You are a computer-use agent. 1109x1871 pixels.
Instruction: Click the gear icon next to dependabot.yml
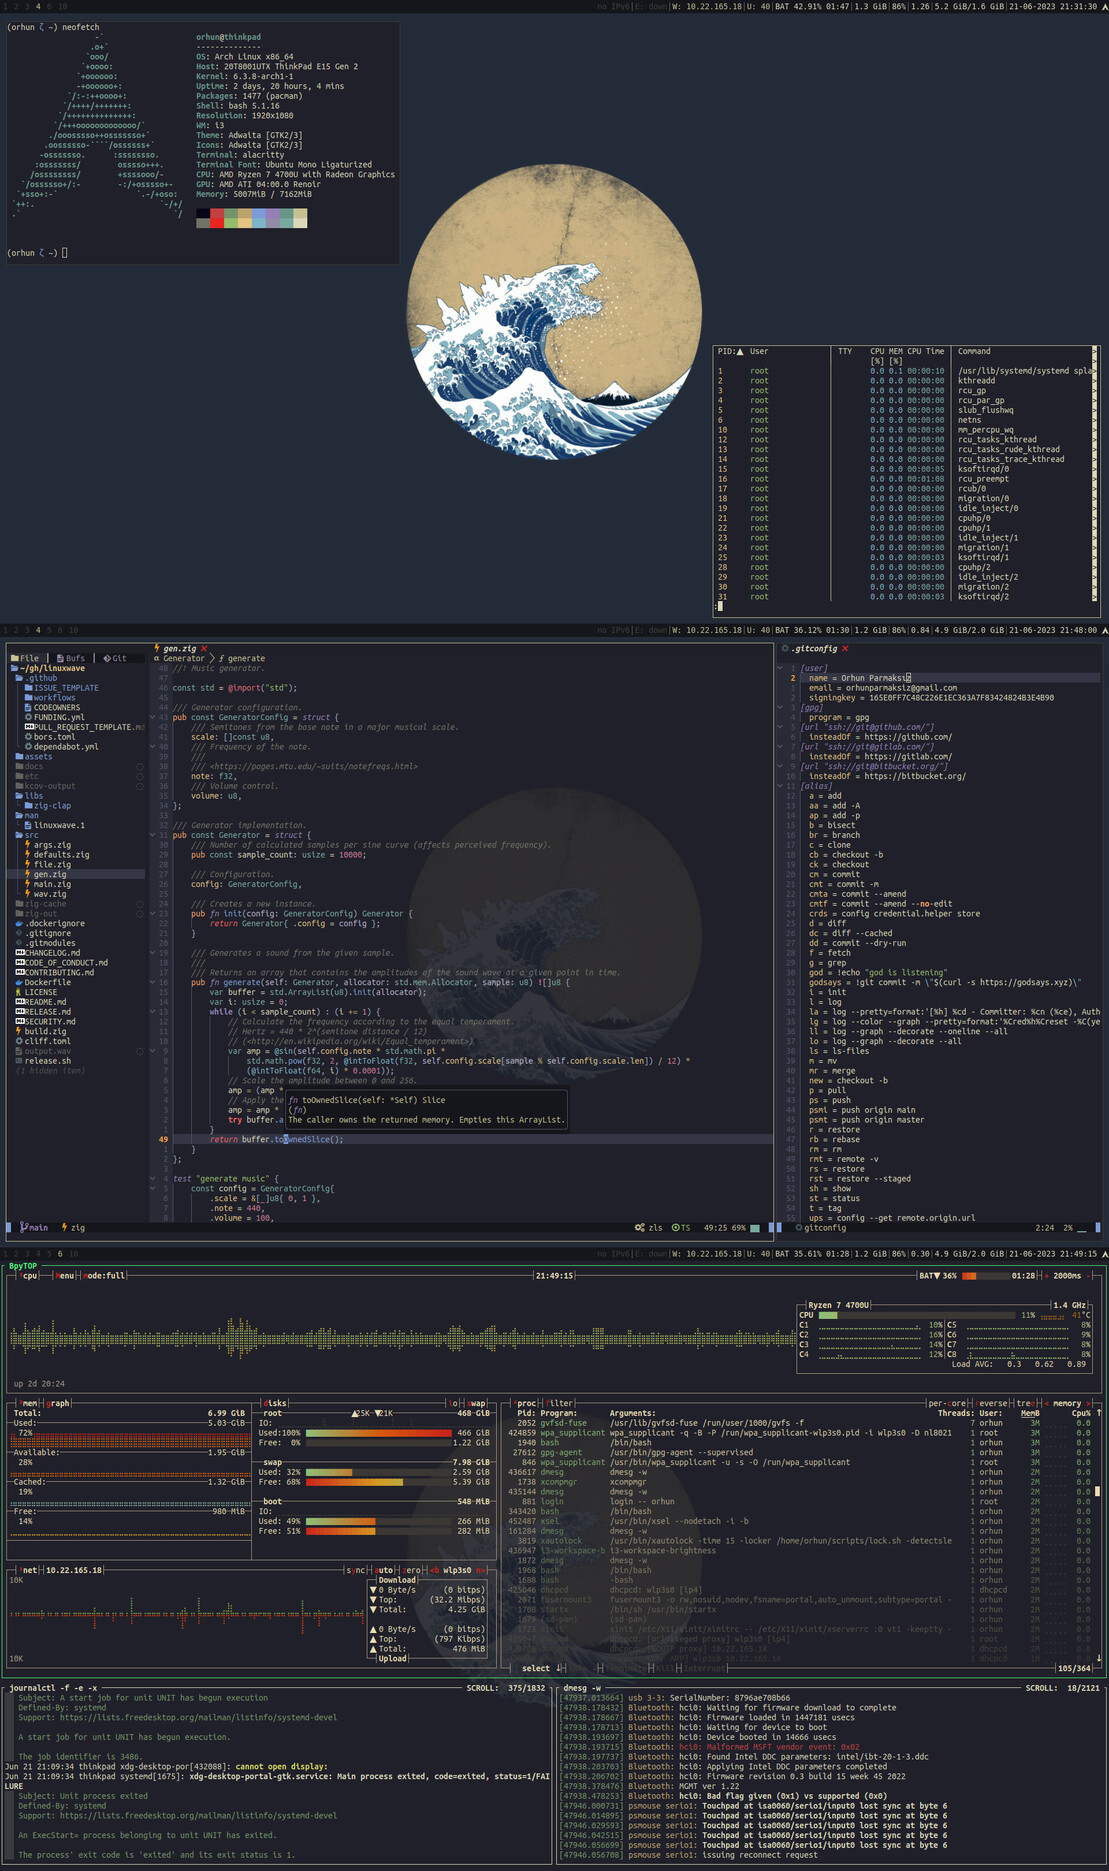28,747
